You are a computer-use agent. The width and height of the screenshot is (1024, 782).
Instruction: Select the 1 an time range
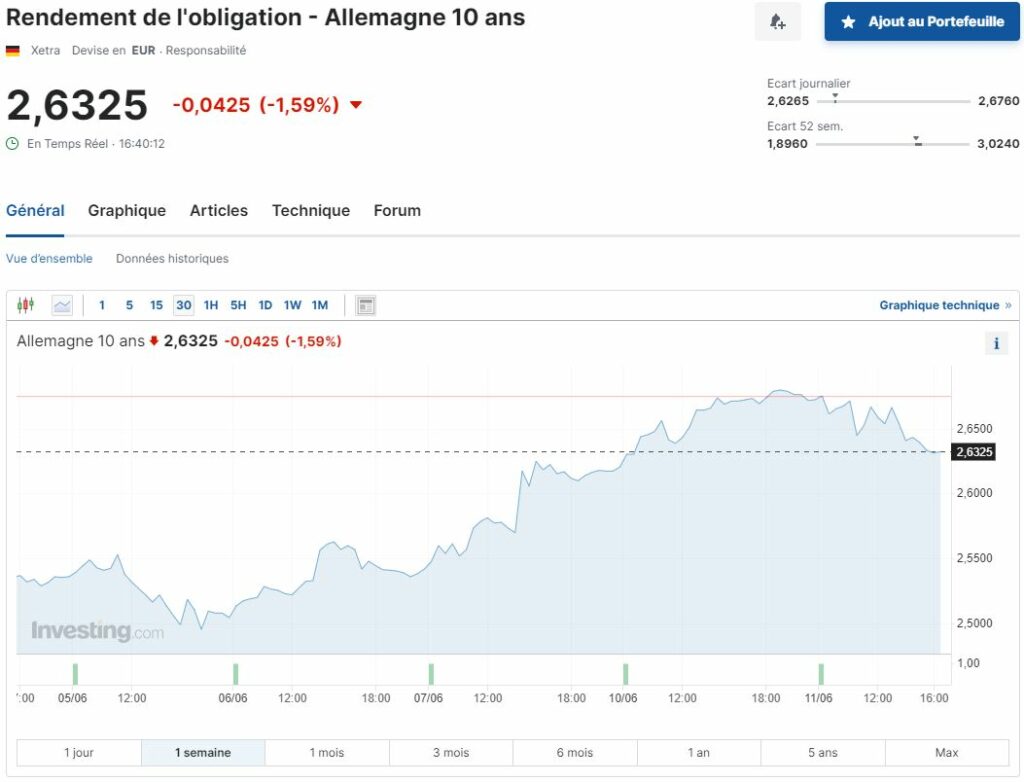pos(699,752)
